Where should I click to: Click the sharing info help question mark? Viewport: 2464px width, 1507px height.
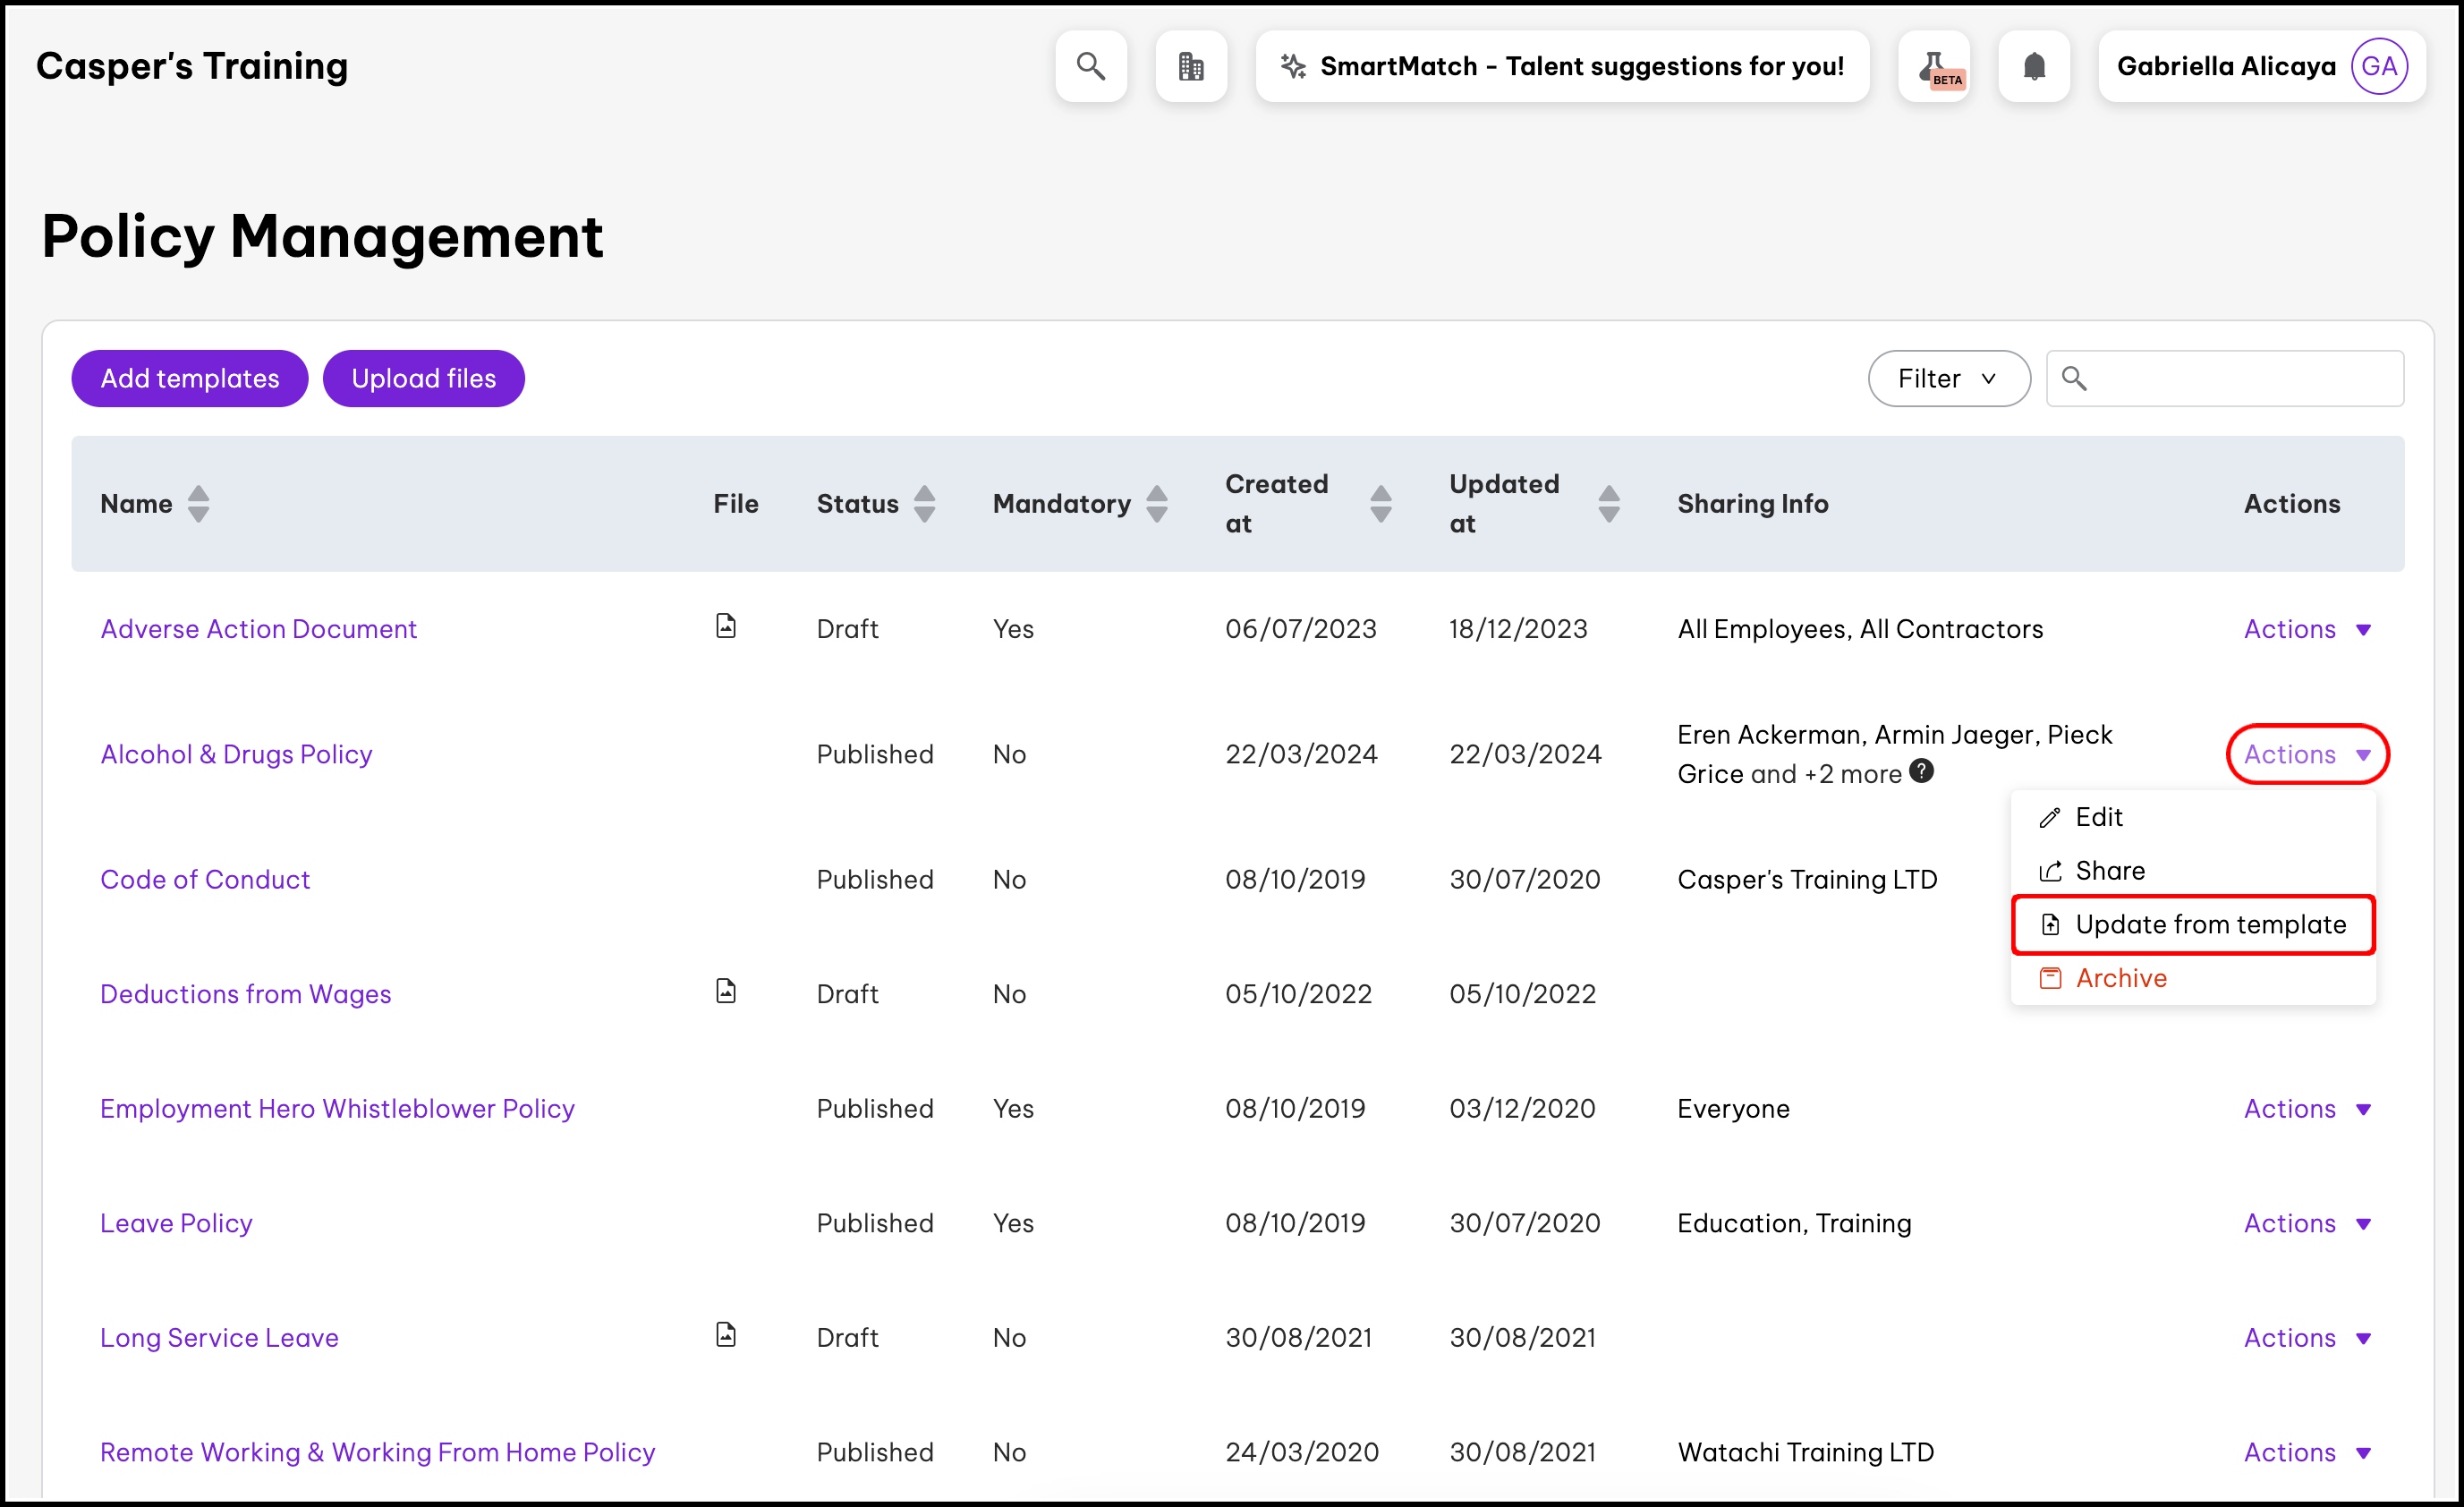pyautogui.click(x=1921, y=771)
